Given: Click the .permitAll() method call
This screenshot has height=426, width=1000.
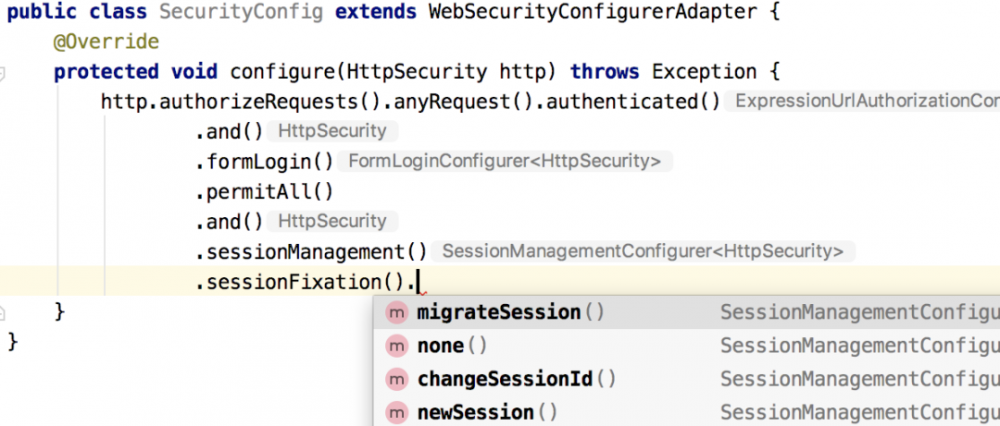Looking at the screenshot, I should pyautogui.click(x=265, y=192).
